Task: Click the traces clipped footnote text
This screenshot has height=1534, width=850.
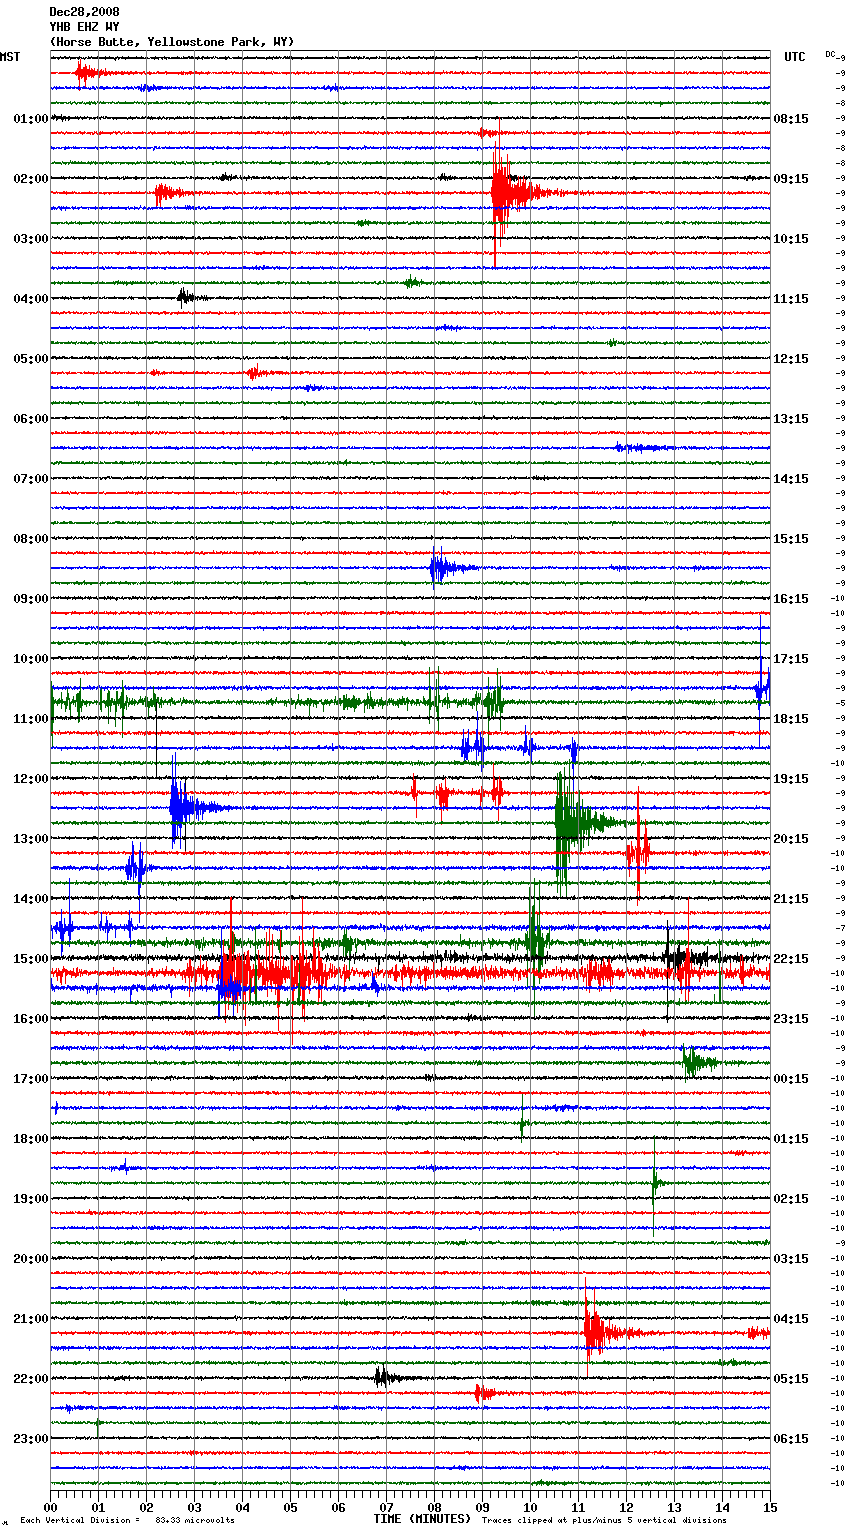Action: tap(604, 1520)
